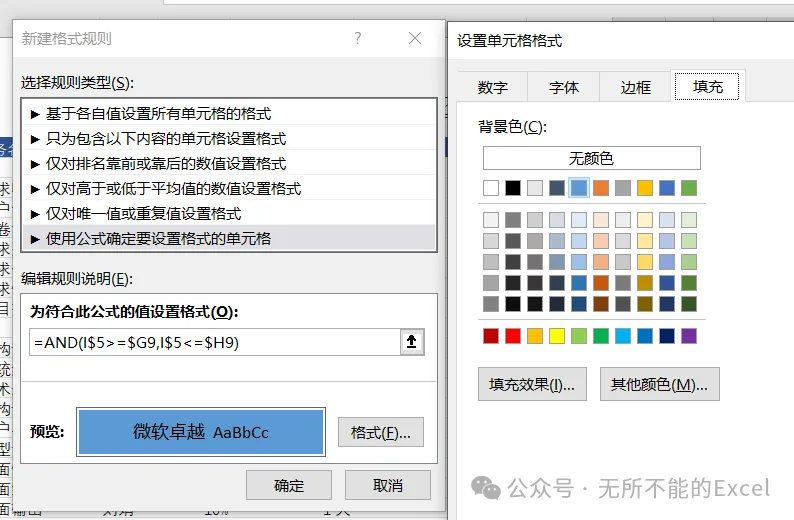Close the 新建格式规则 dialog
This screenshot has width=794, height=520.
point(415,38)
